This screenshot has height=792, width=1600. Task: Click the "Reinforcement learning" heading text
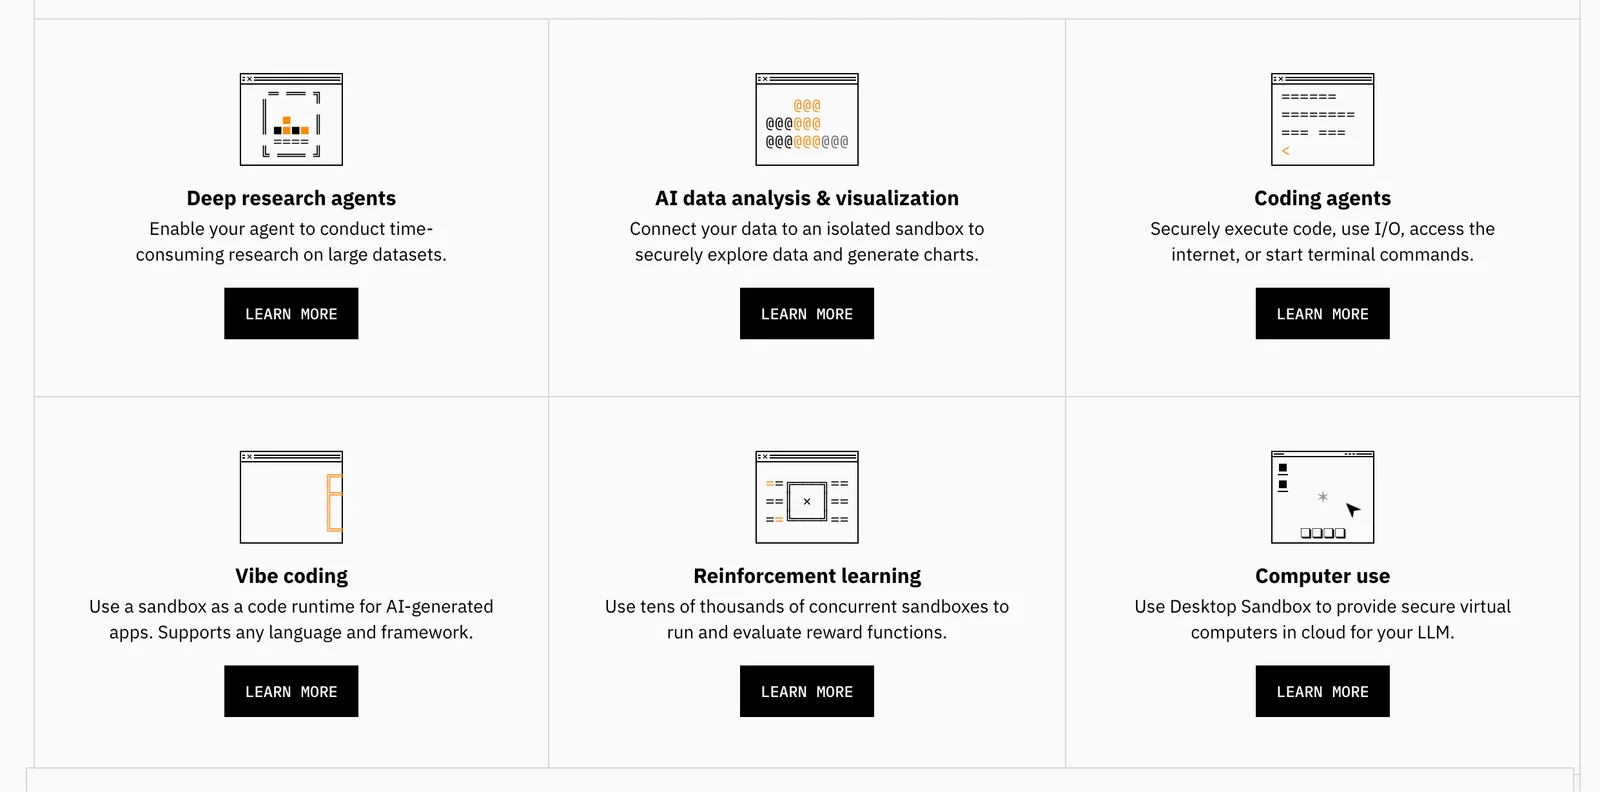click(807, 576)
